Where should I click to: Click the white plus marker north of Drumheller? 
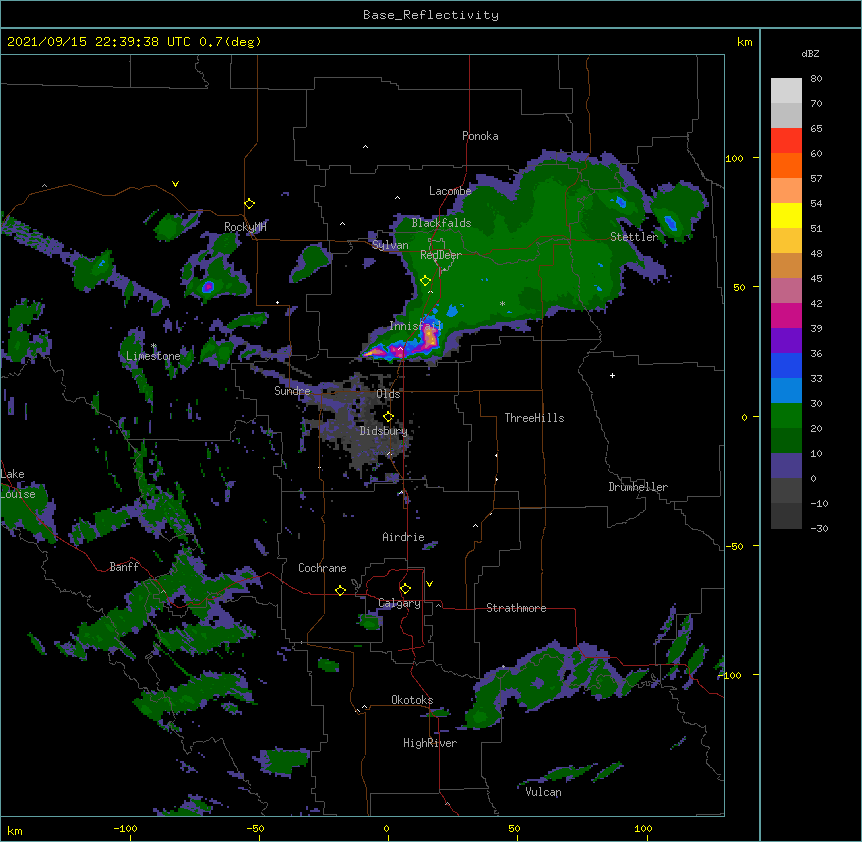612,375
